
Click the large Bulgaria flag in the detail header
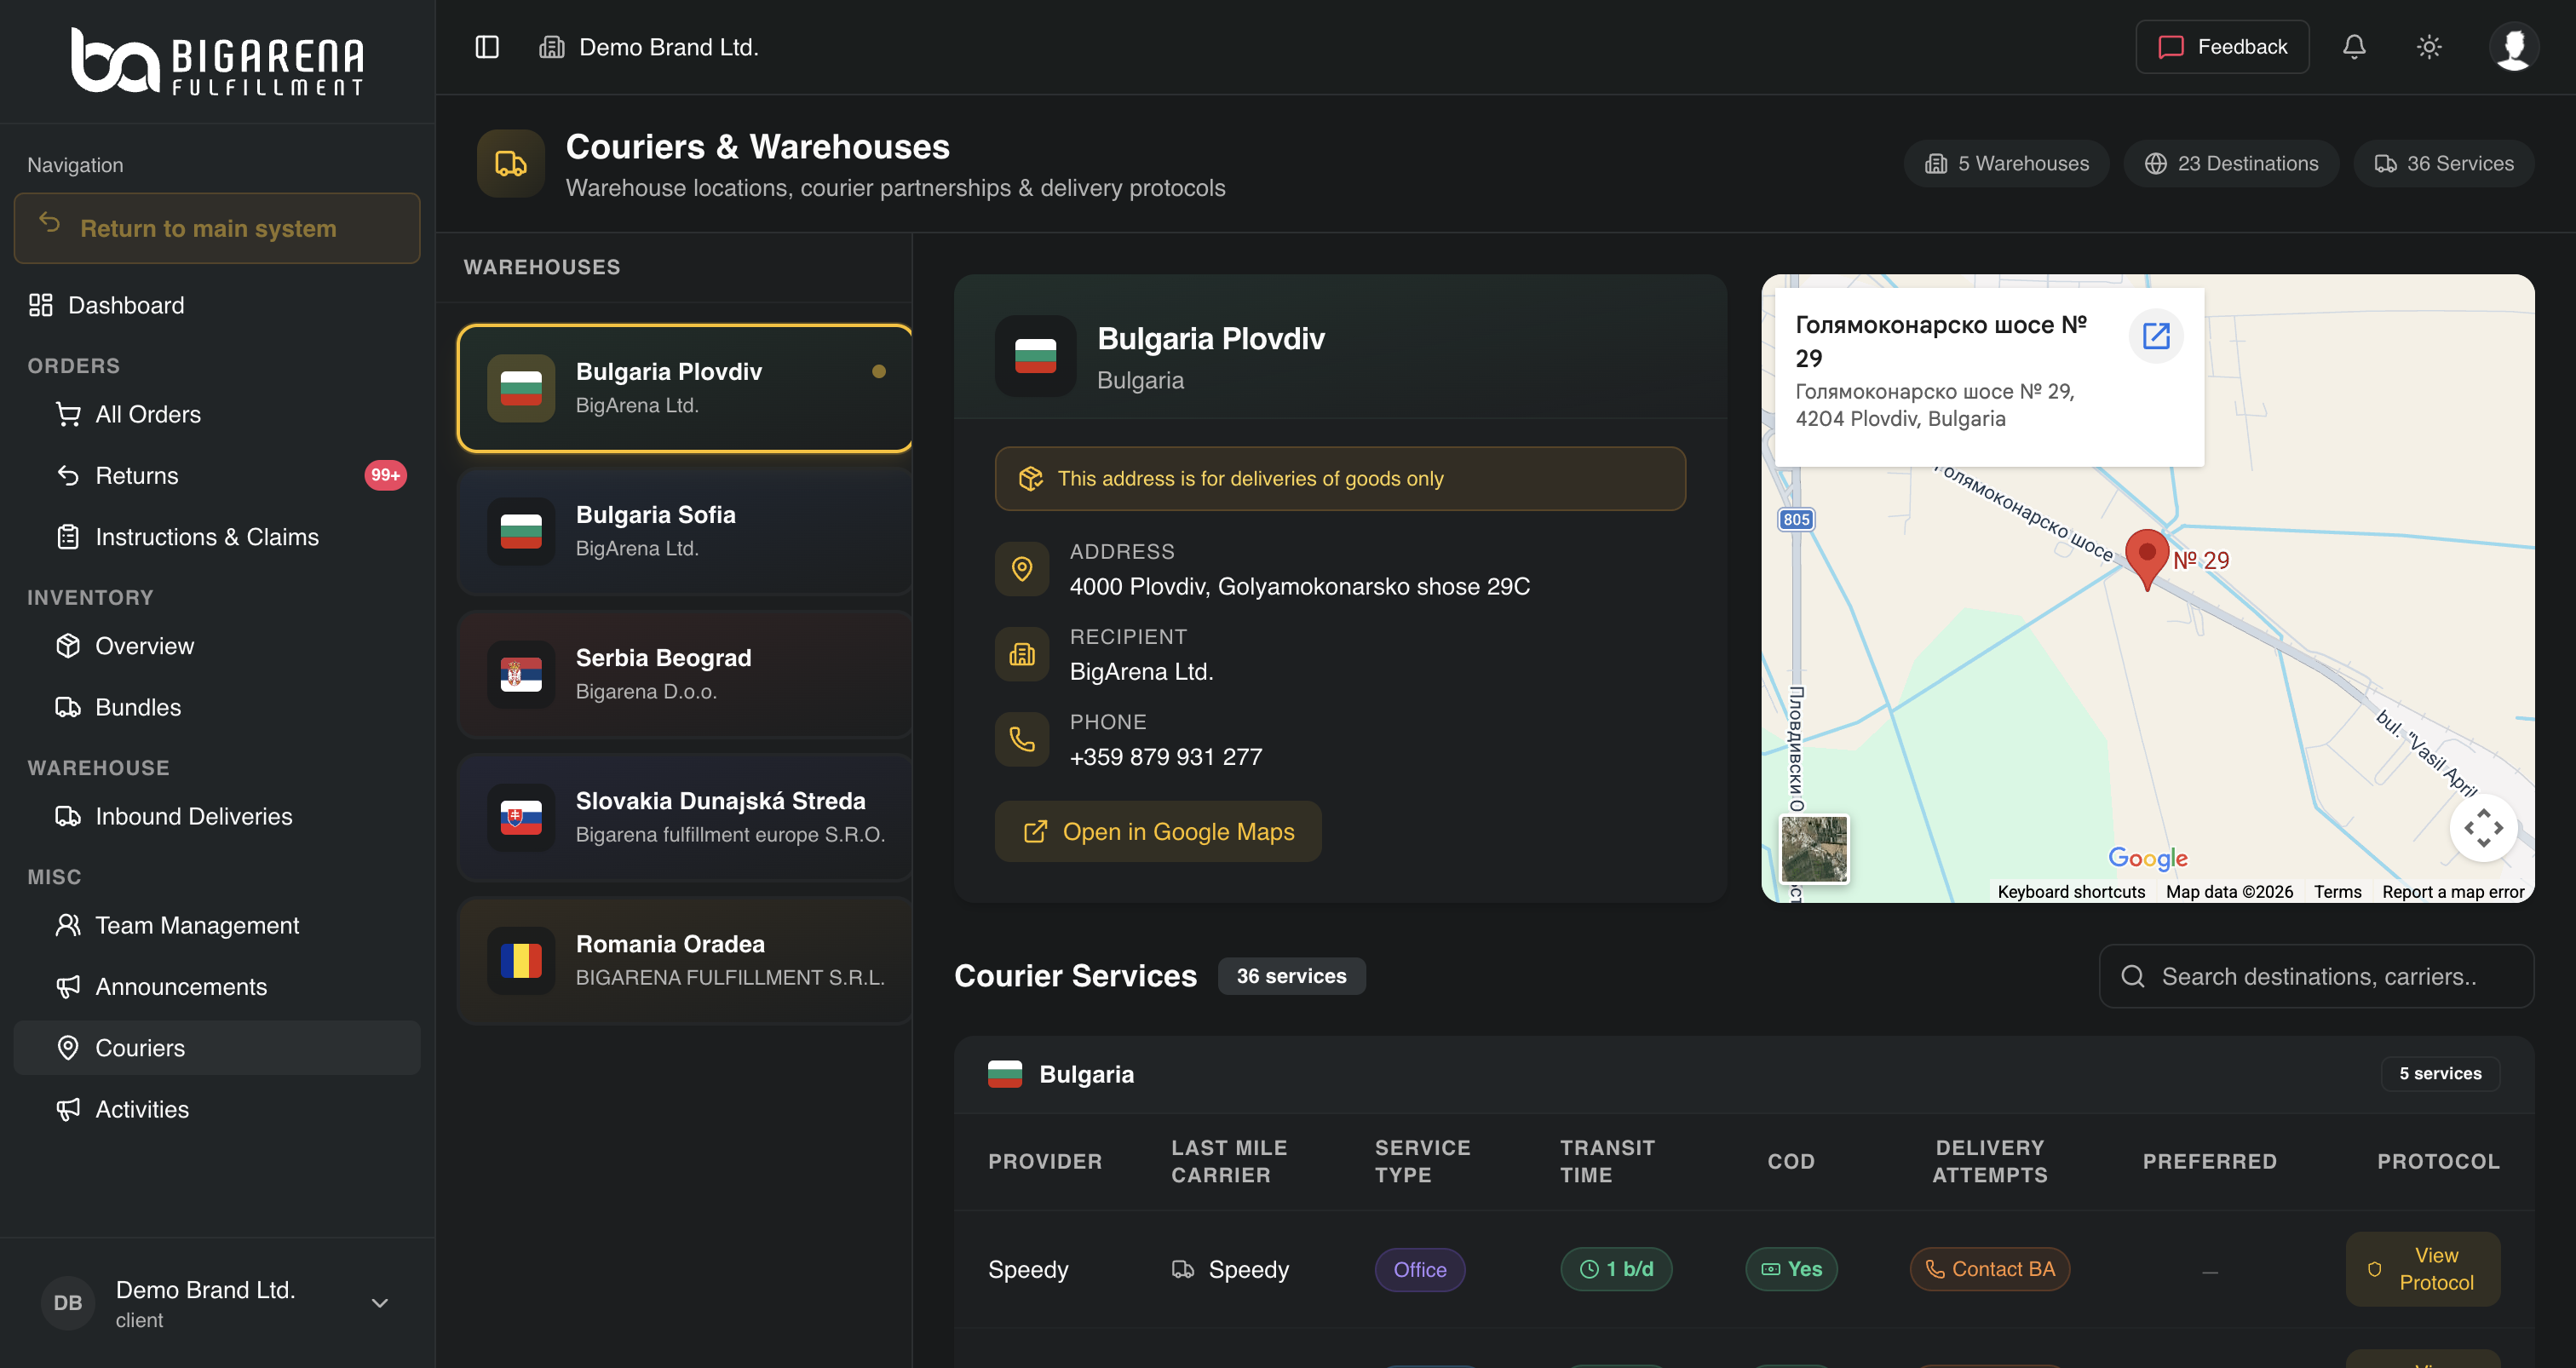click(1036, 356)
